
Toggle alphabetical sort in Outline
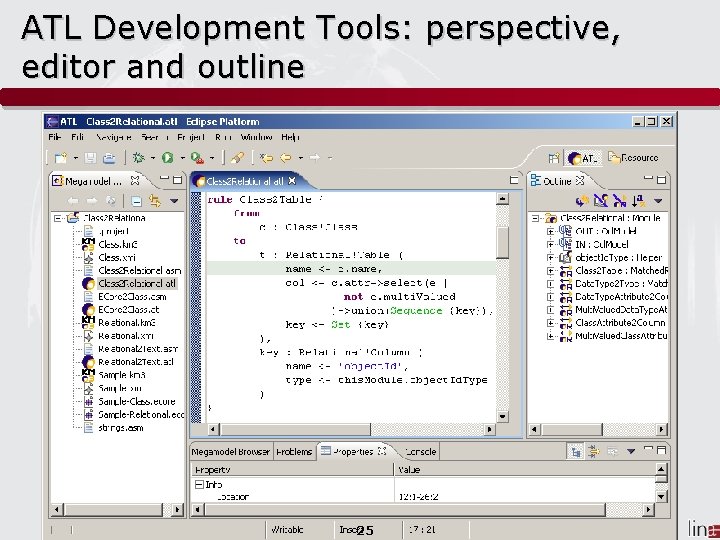[x=638, y=201]
